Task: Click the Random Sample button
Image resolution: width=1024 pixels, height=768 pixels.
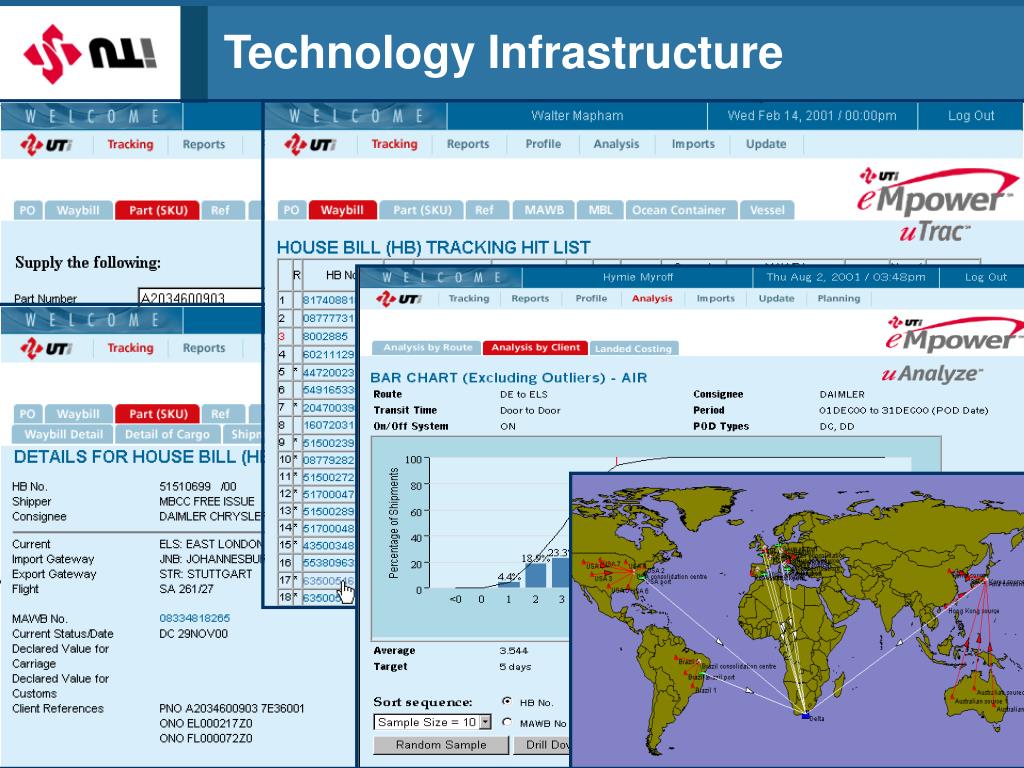Action: point(441,745)
